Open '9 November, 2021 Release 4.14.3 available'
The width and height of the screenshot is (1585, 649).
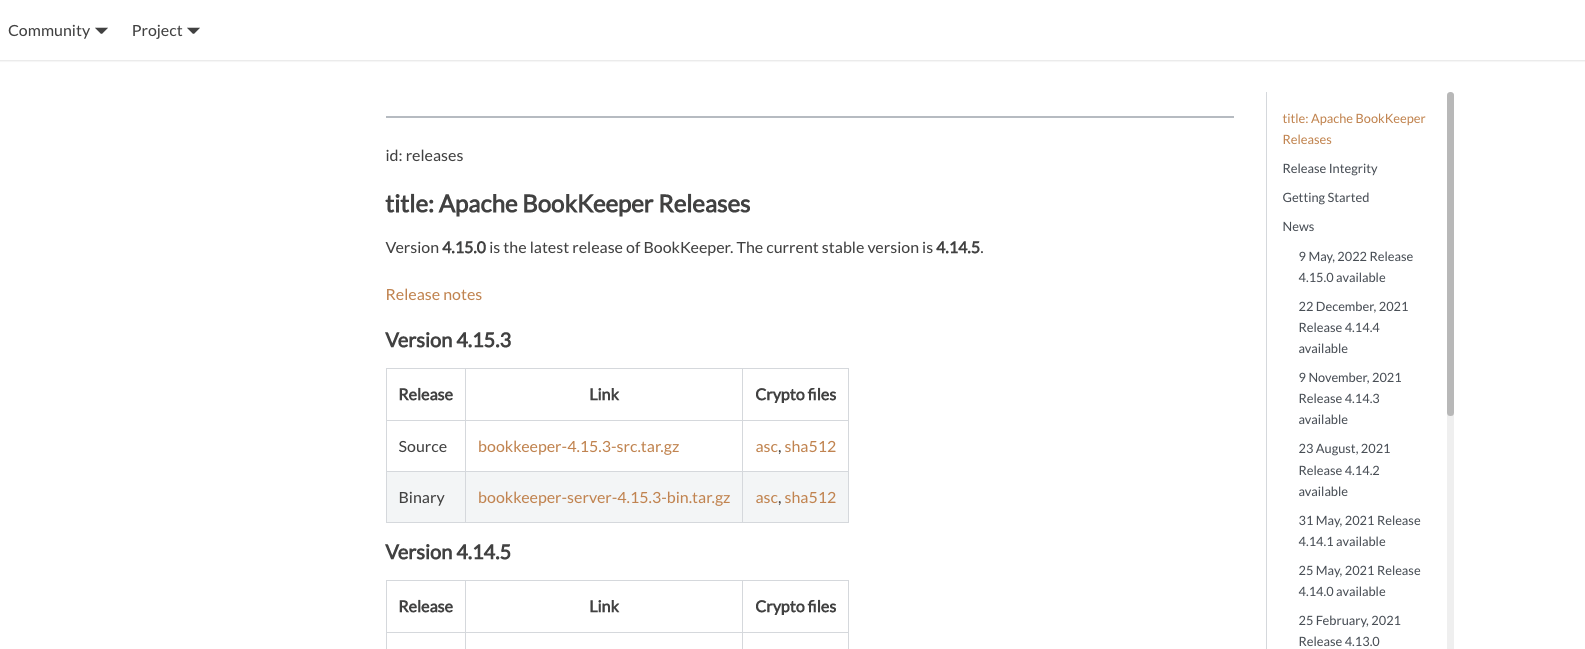[x=1350, y=398]
